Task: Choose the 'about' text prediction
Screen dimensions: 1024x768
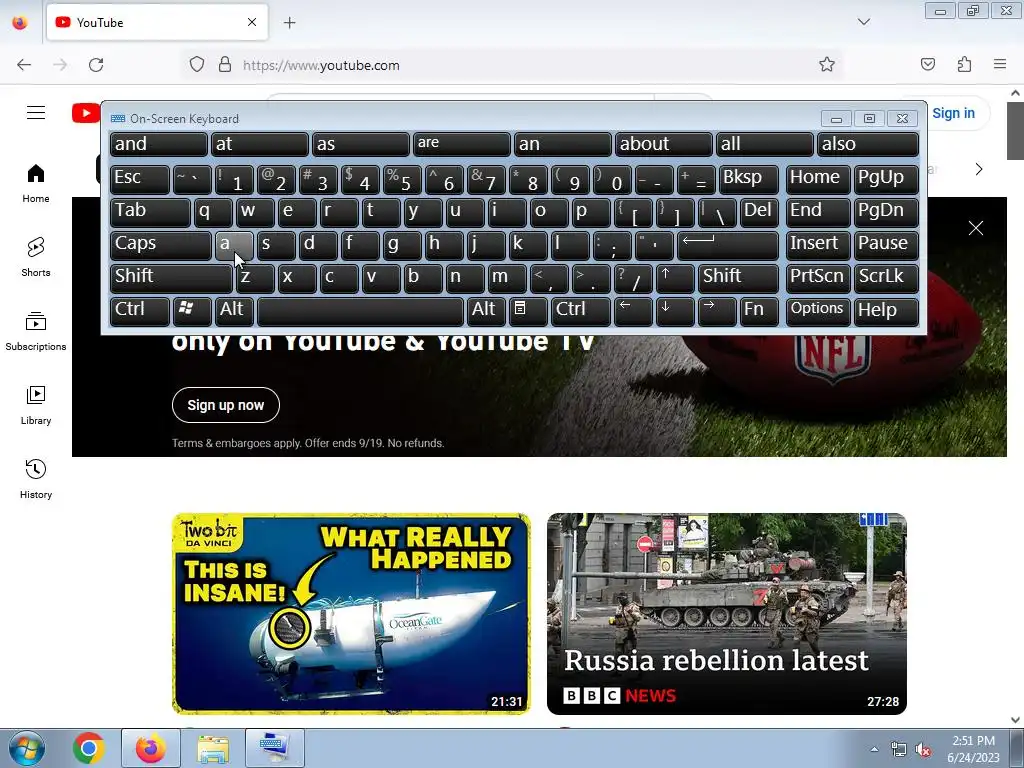Action: pyautogui.click(x=664, y=144)
